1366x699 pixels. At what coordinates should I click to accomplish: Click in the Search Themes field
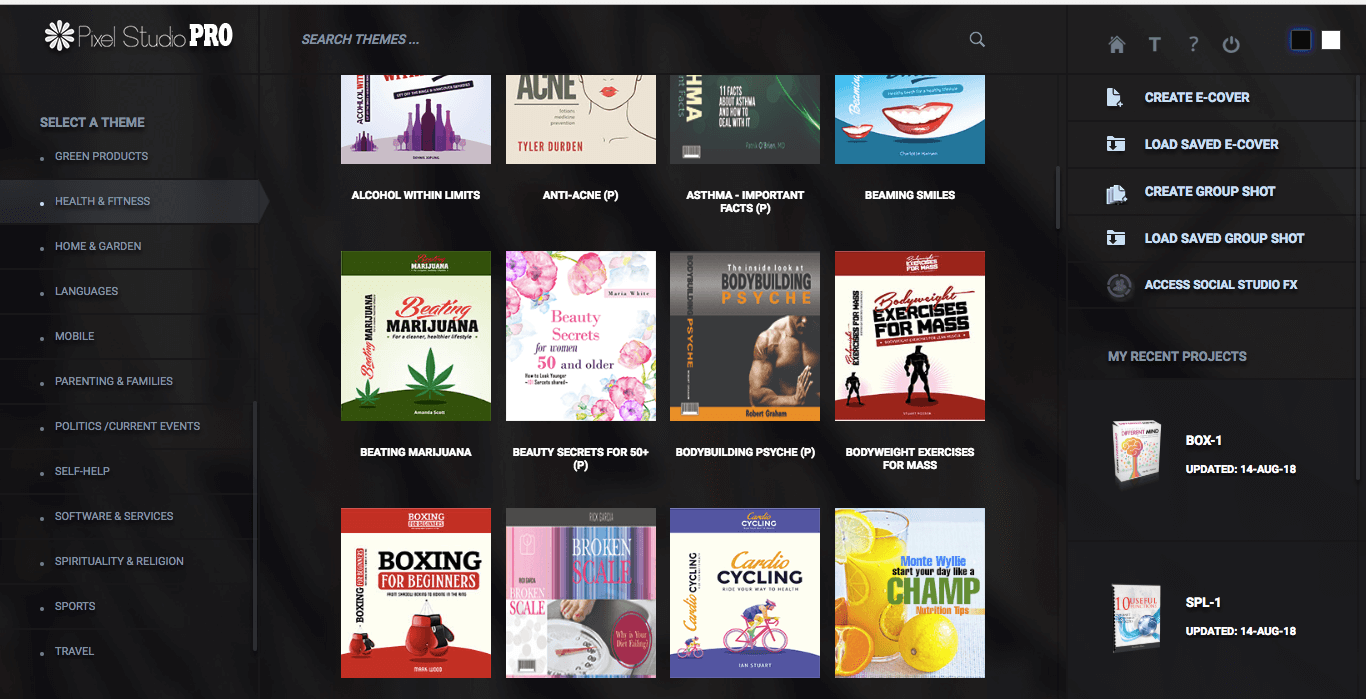coord(630,40)
